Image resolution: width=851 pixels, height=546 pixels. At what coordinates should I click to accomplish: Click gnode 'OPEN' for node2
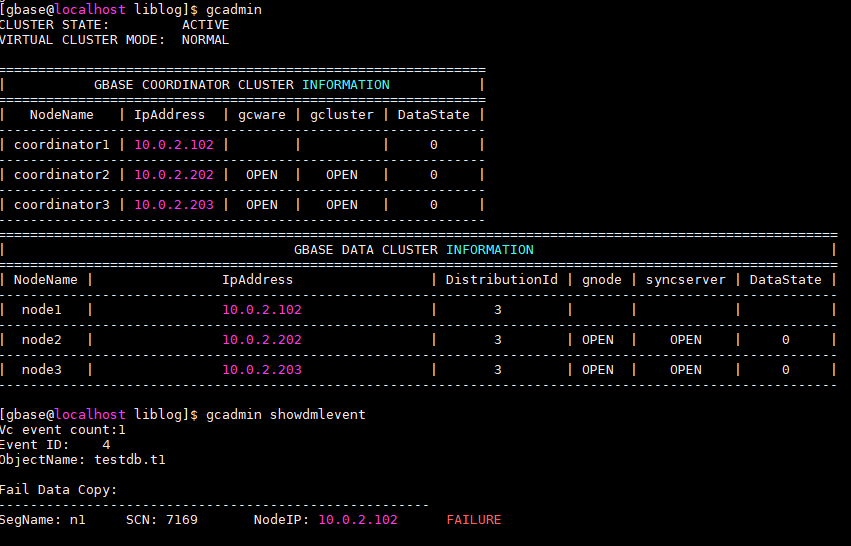tap(598, 340)
